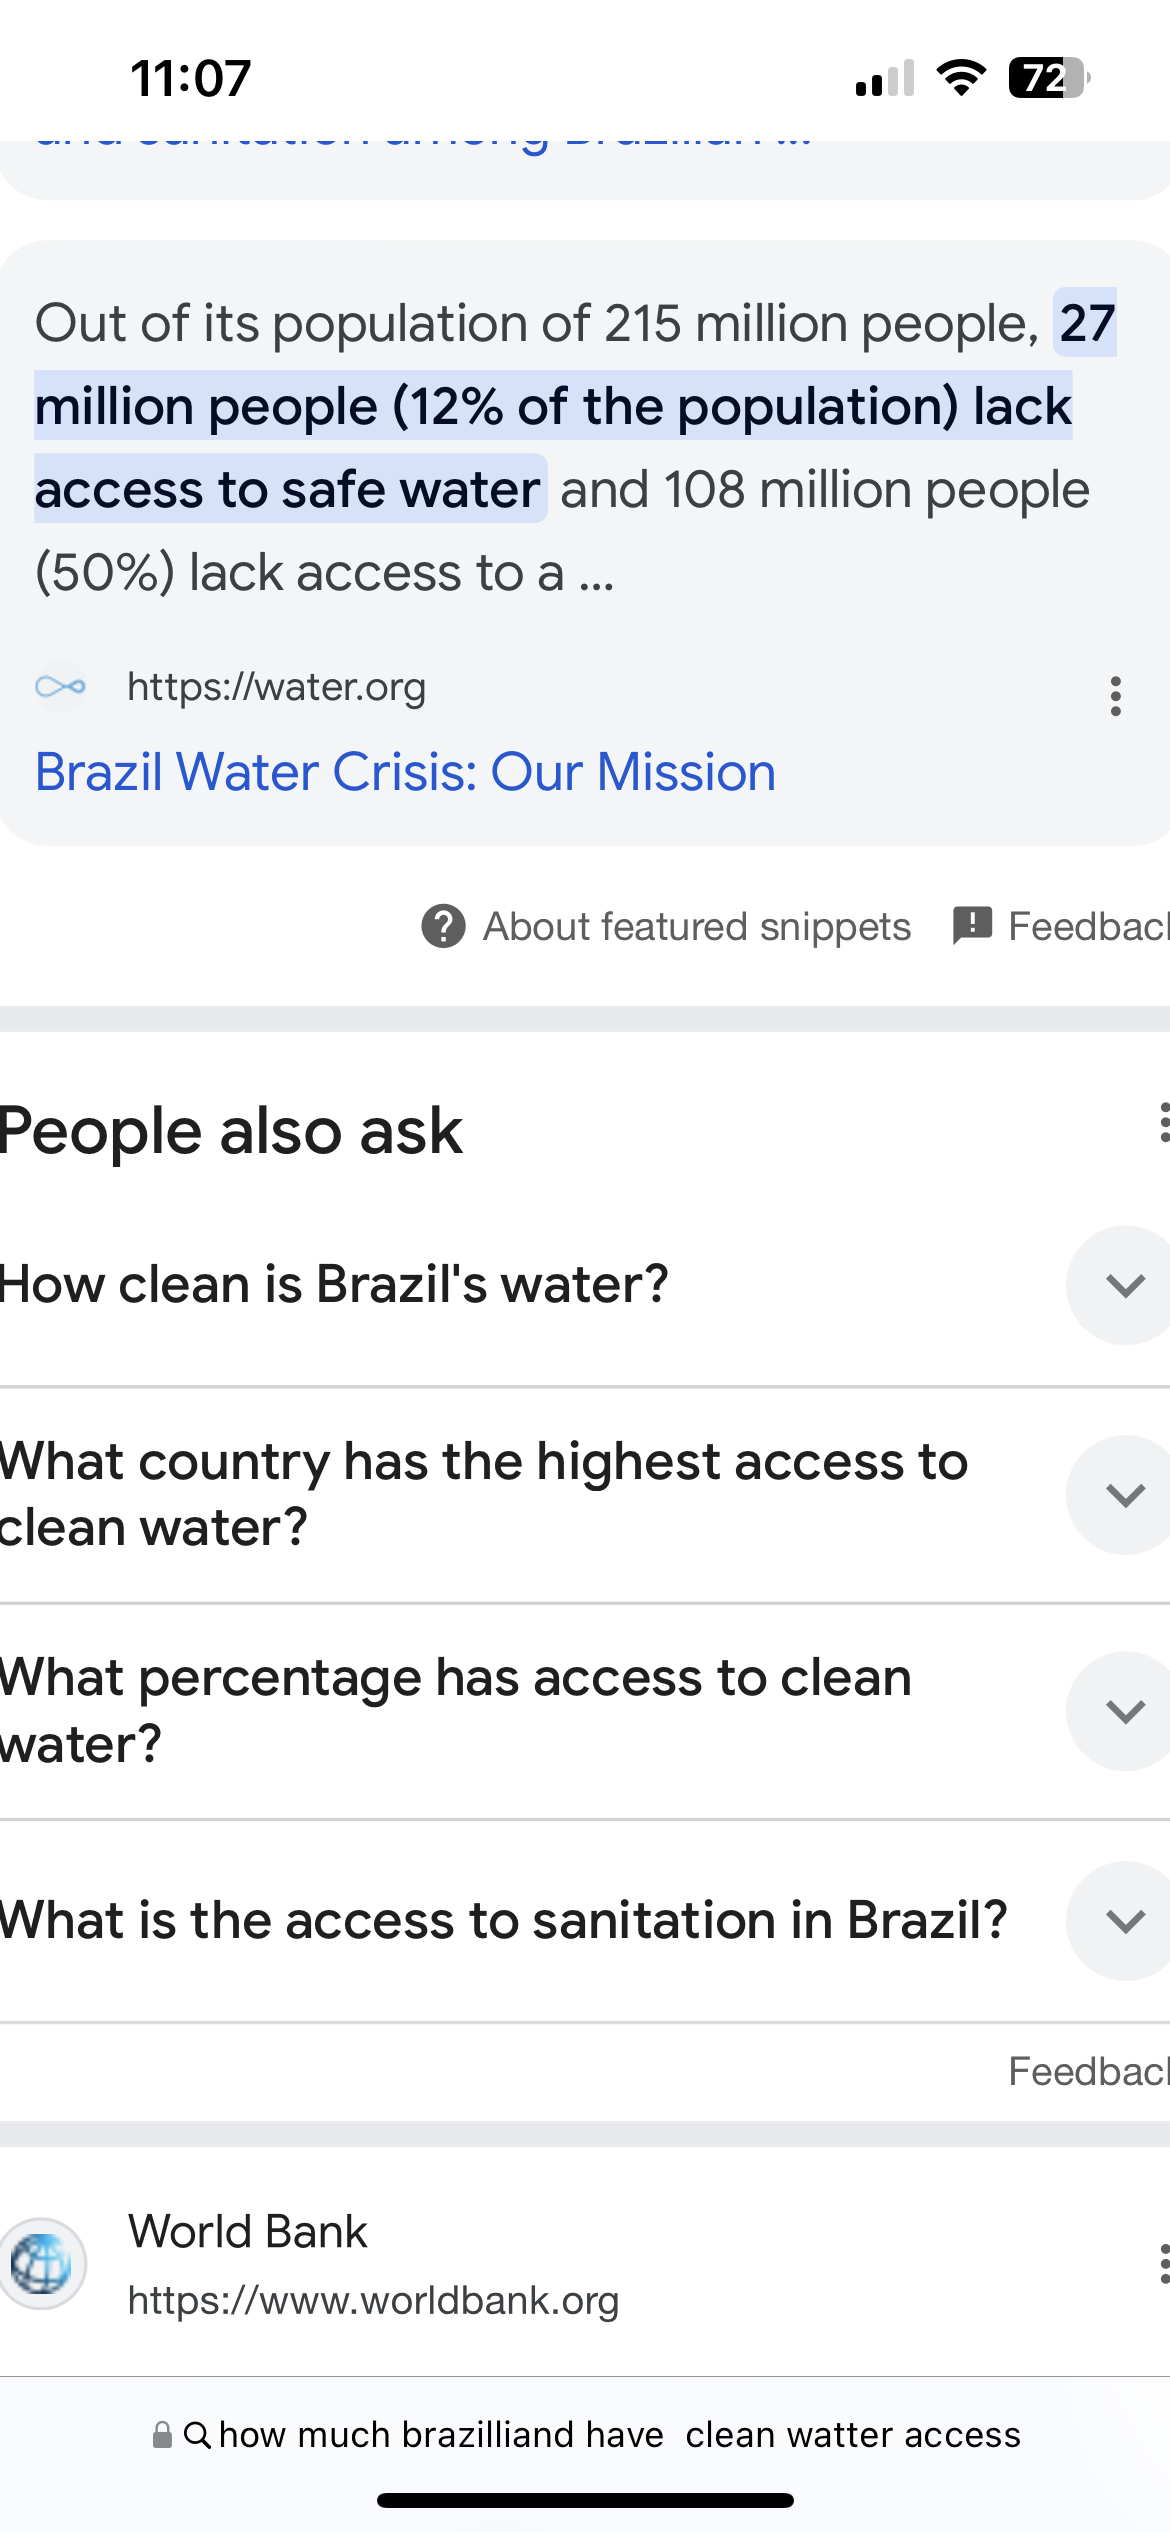Tap the search magnifier icon in address bar

197,2434
